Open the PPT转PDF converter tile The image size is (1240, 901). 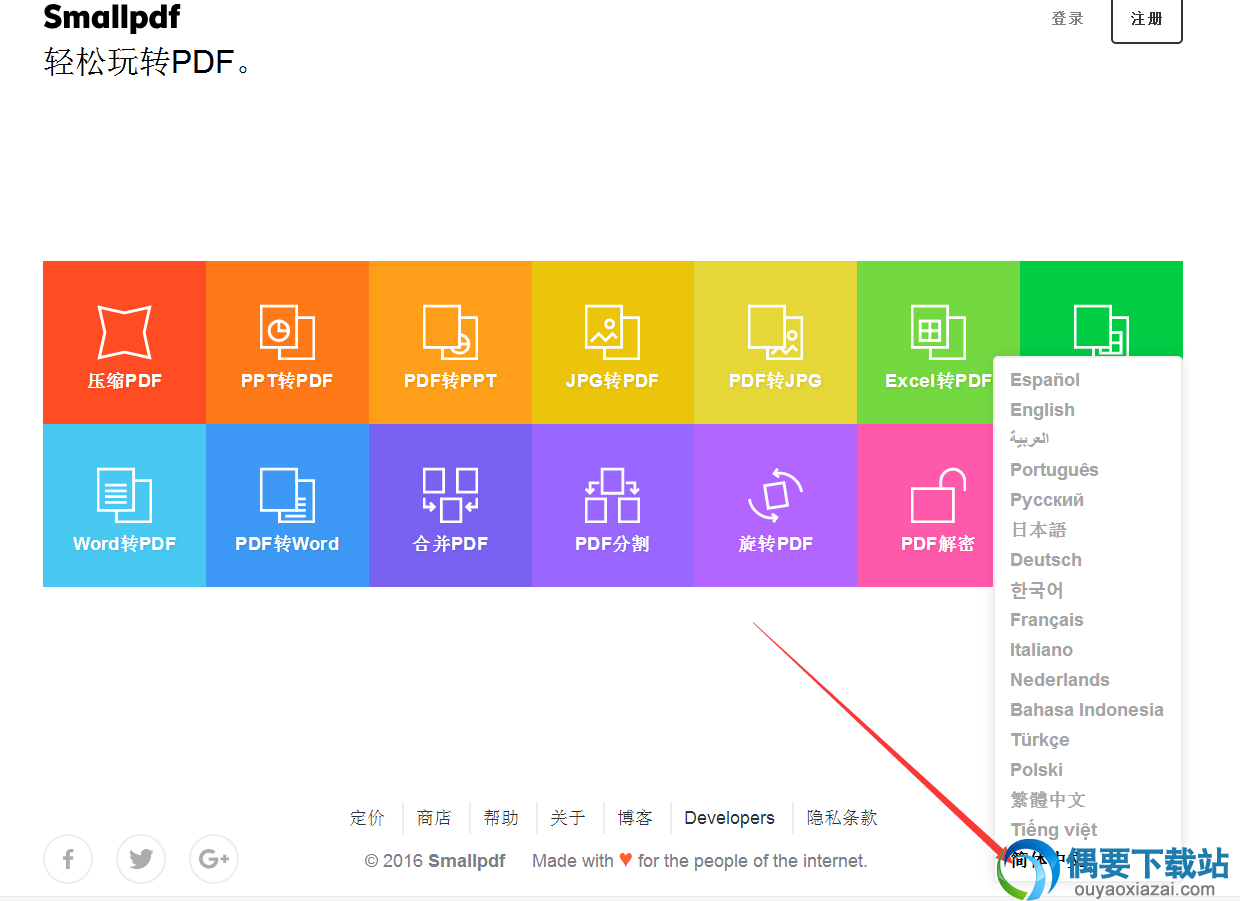click(287, 342)
